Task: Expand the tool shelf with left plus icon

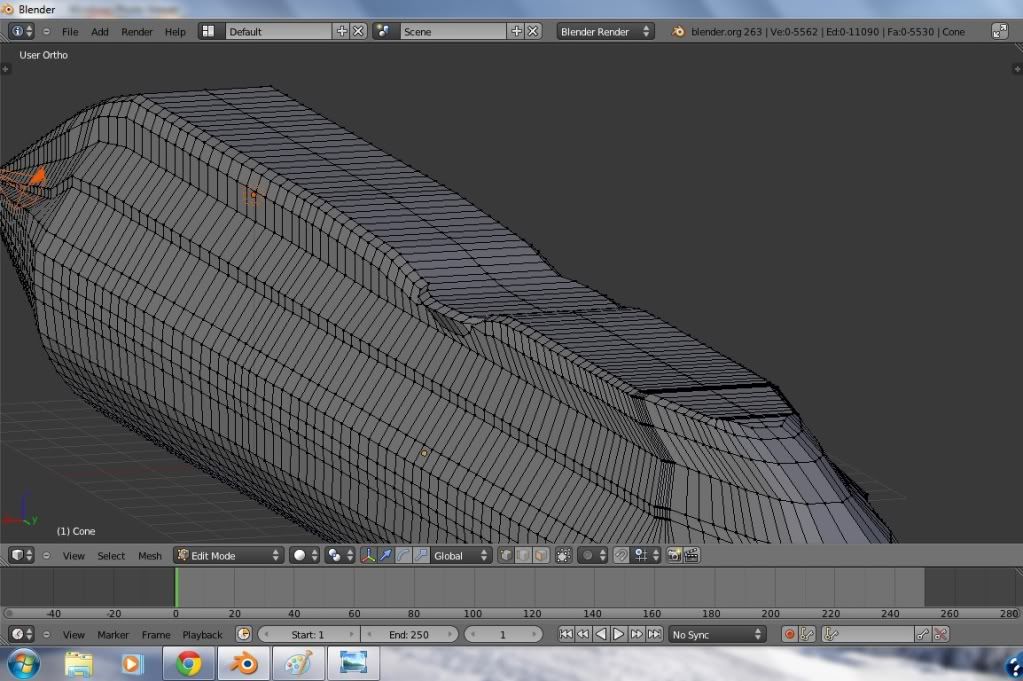Action: point(5,68)
